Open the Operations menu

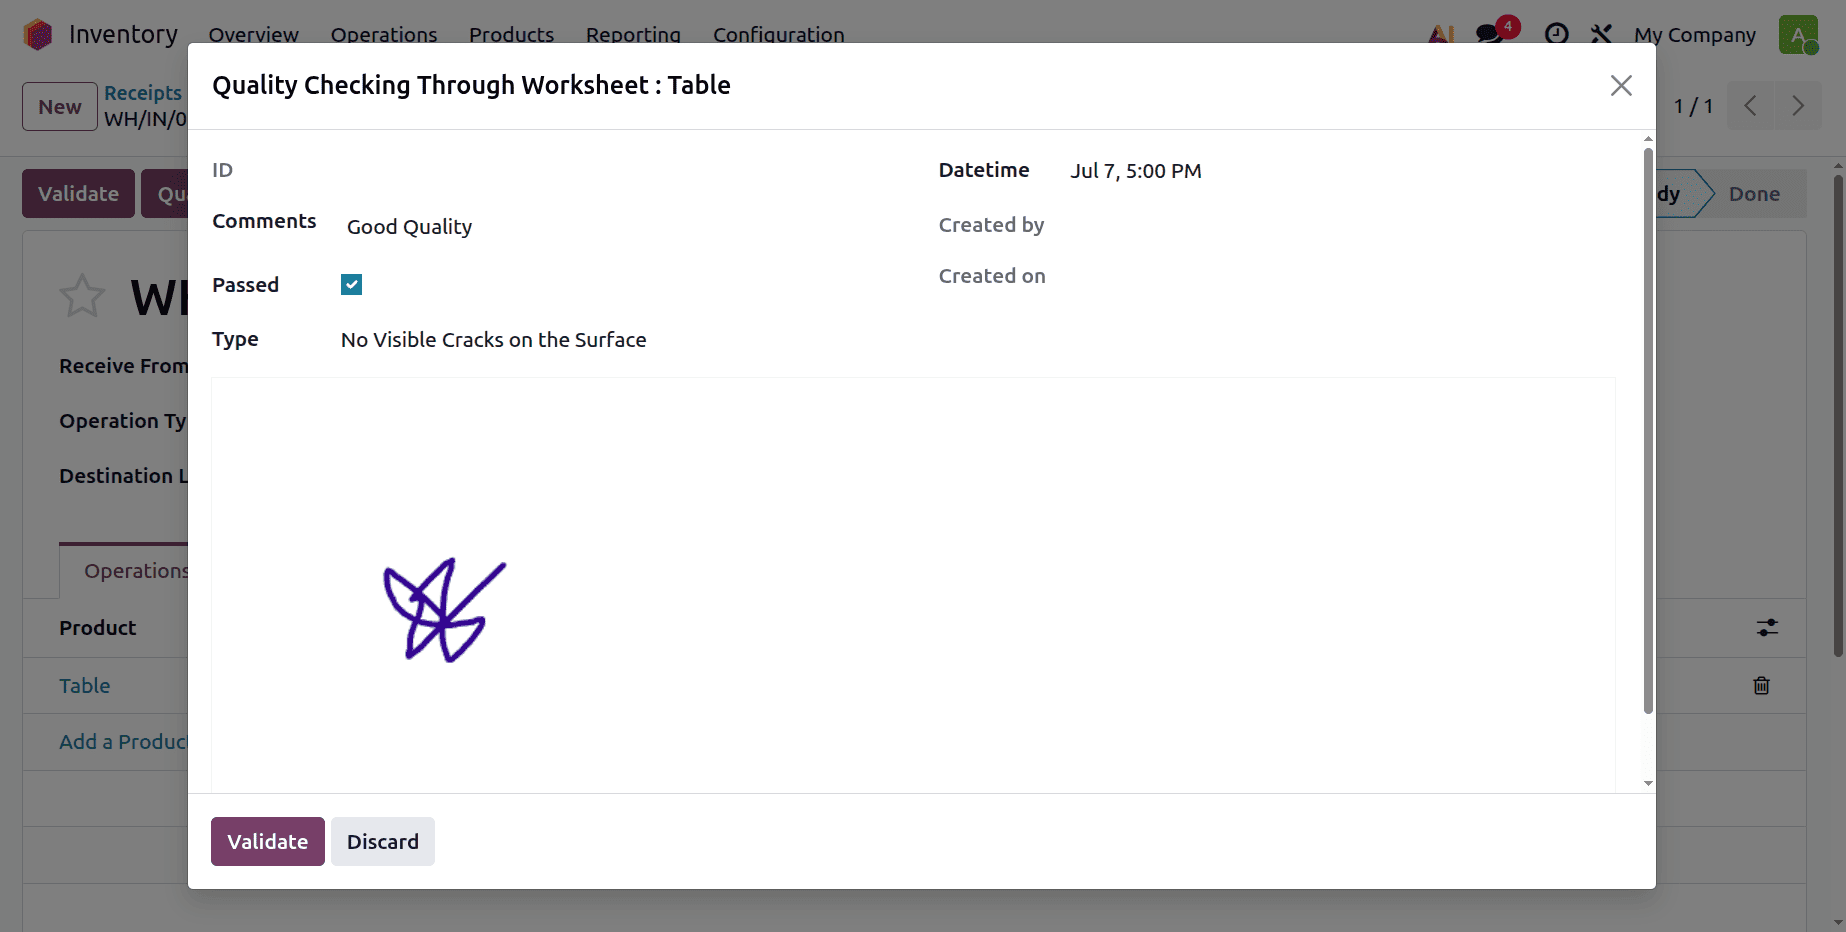pos(384,35)
